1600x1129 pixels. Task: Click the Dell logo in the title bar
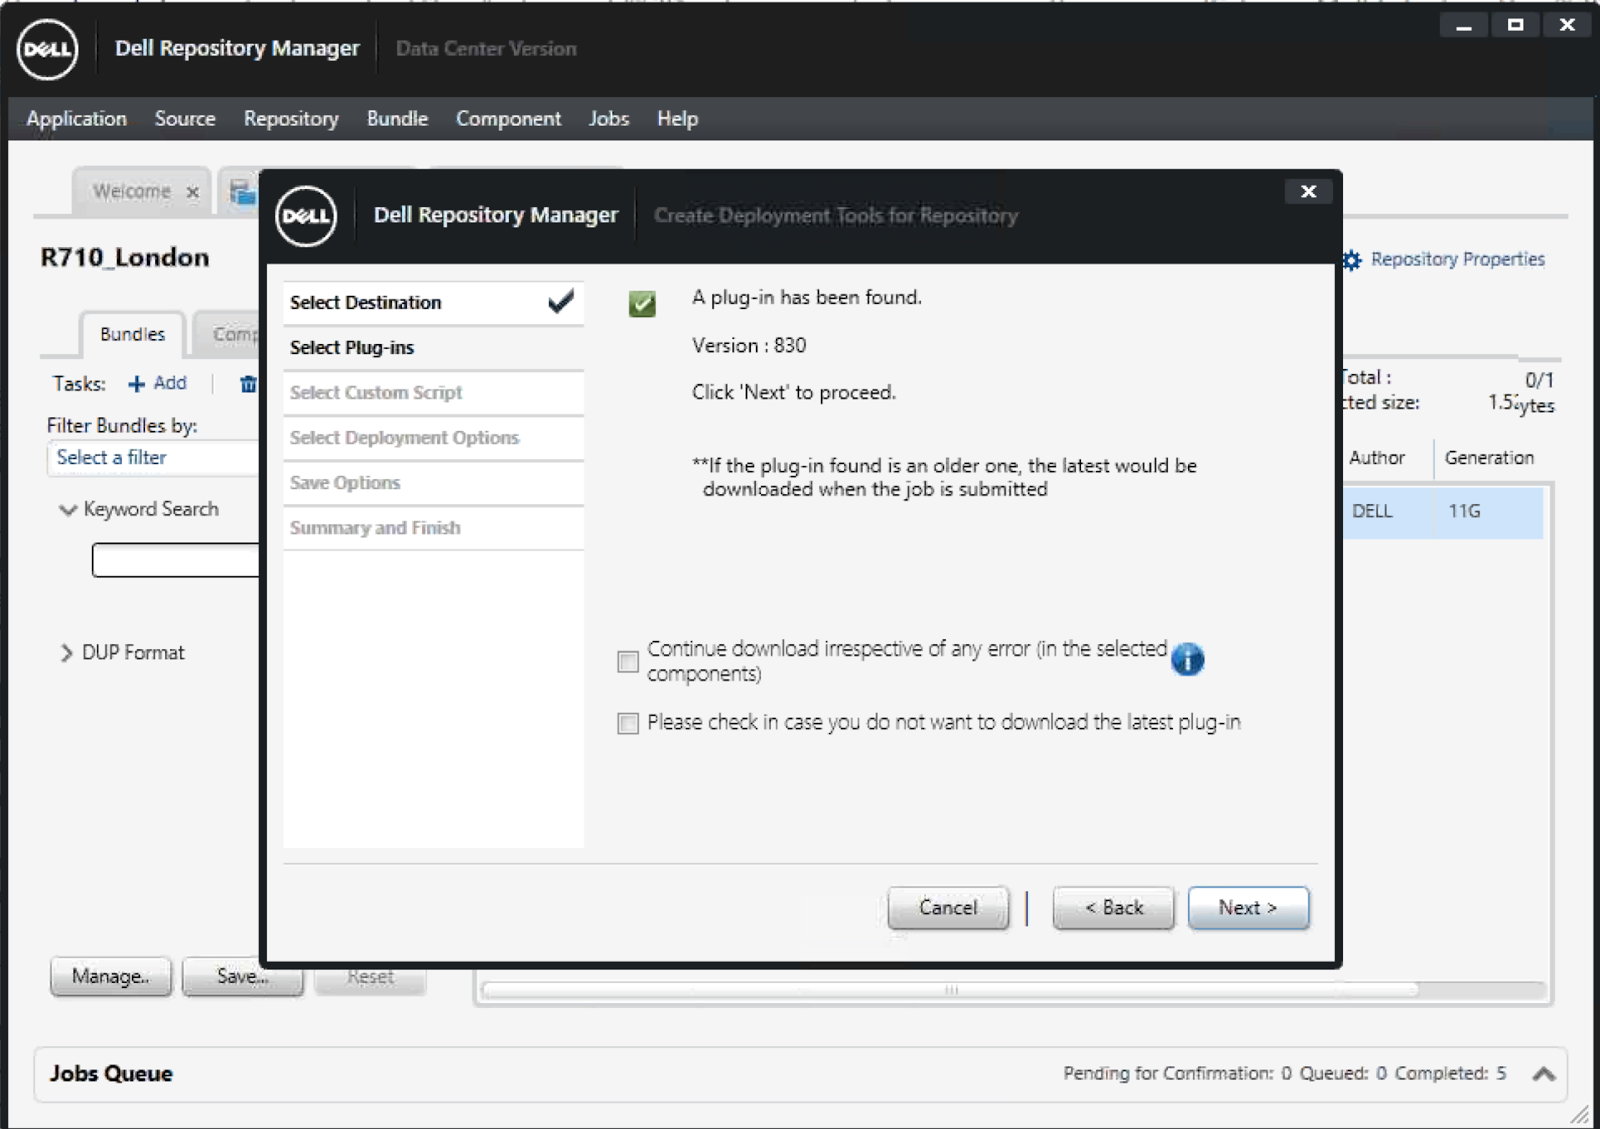[48, 49]
